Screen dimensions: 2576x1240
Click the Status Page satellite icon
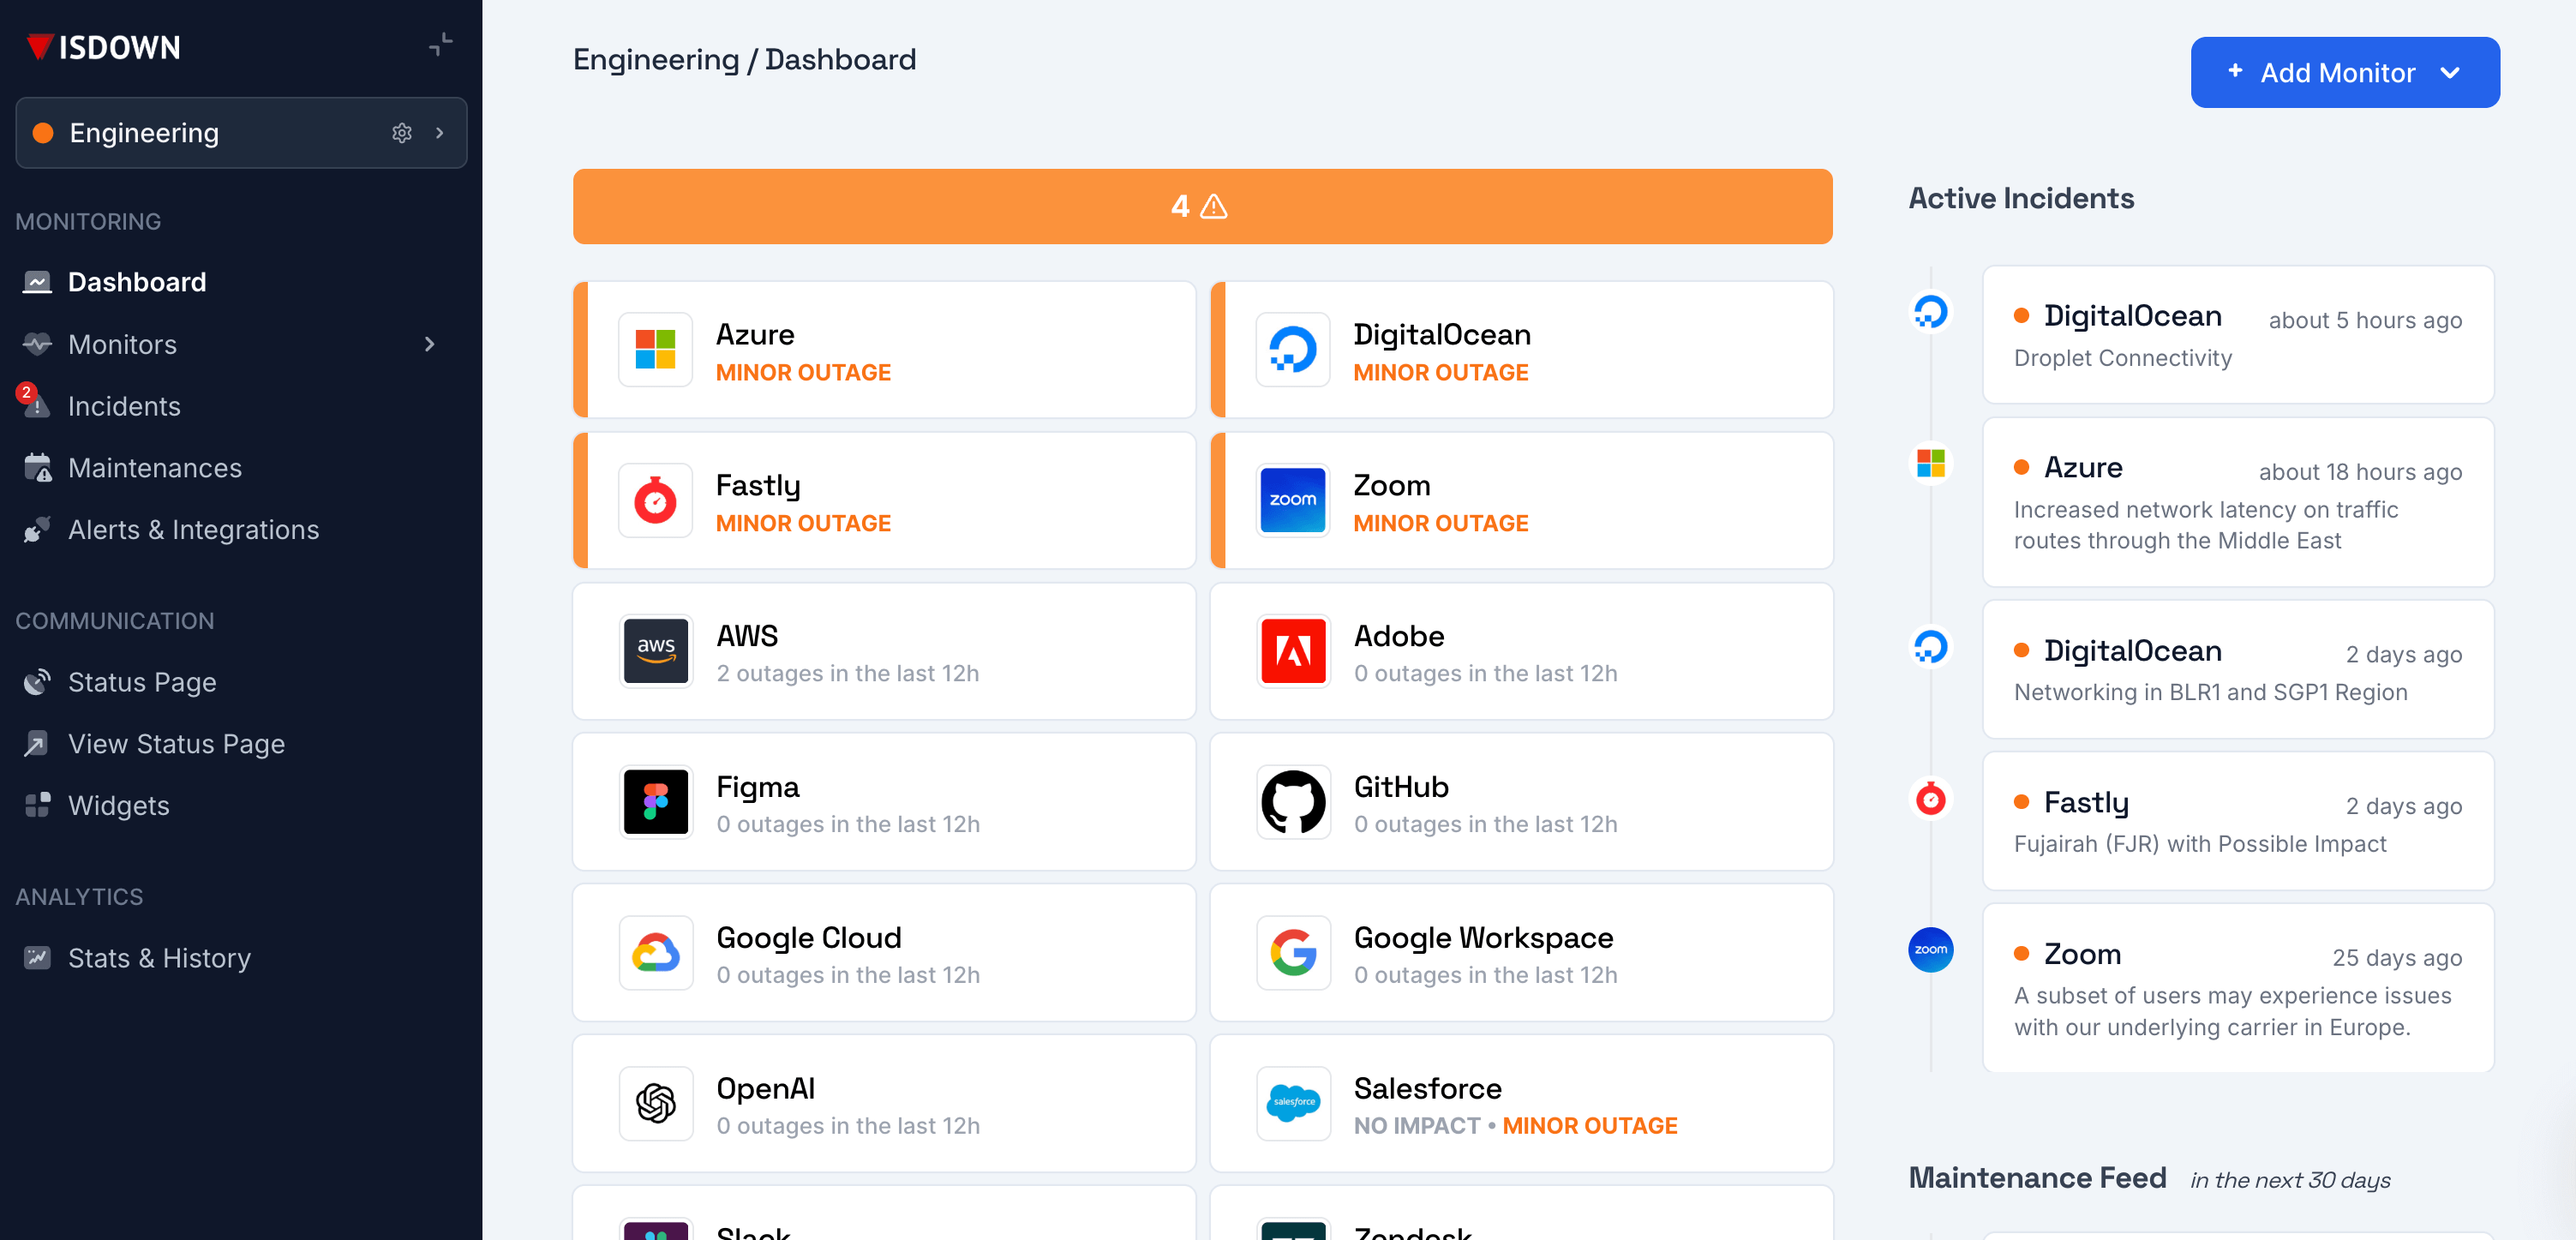pos(38,682)
